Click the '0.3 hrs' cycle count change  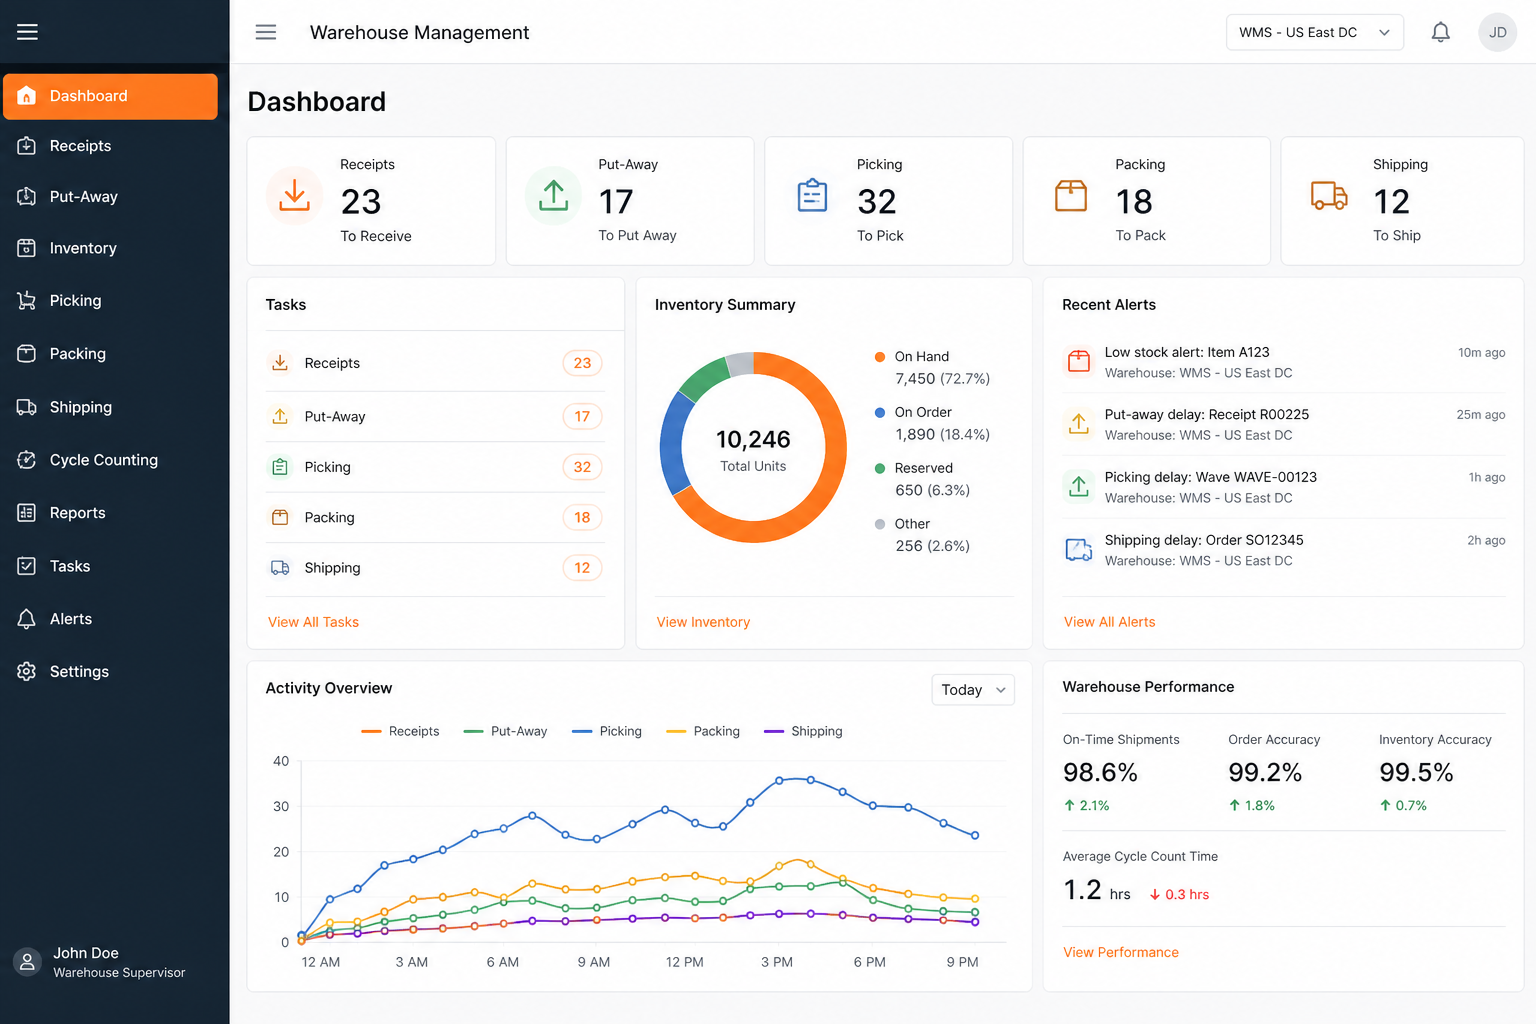pos(1179,895)
